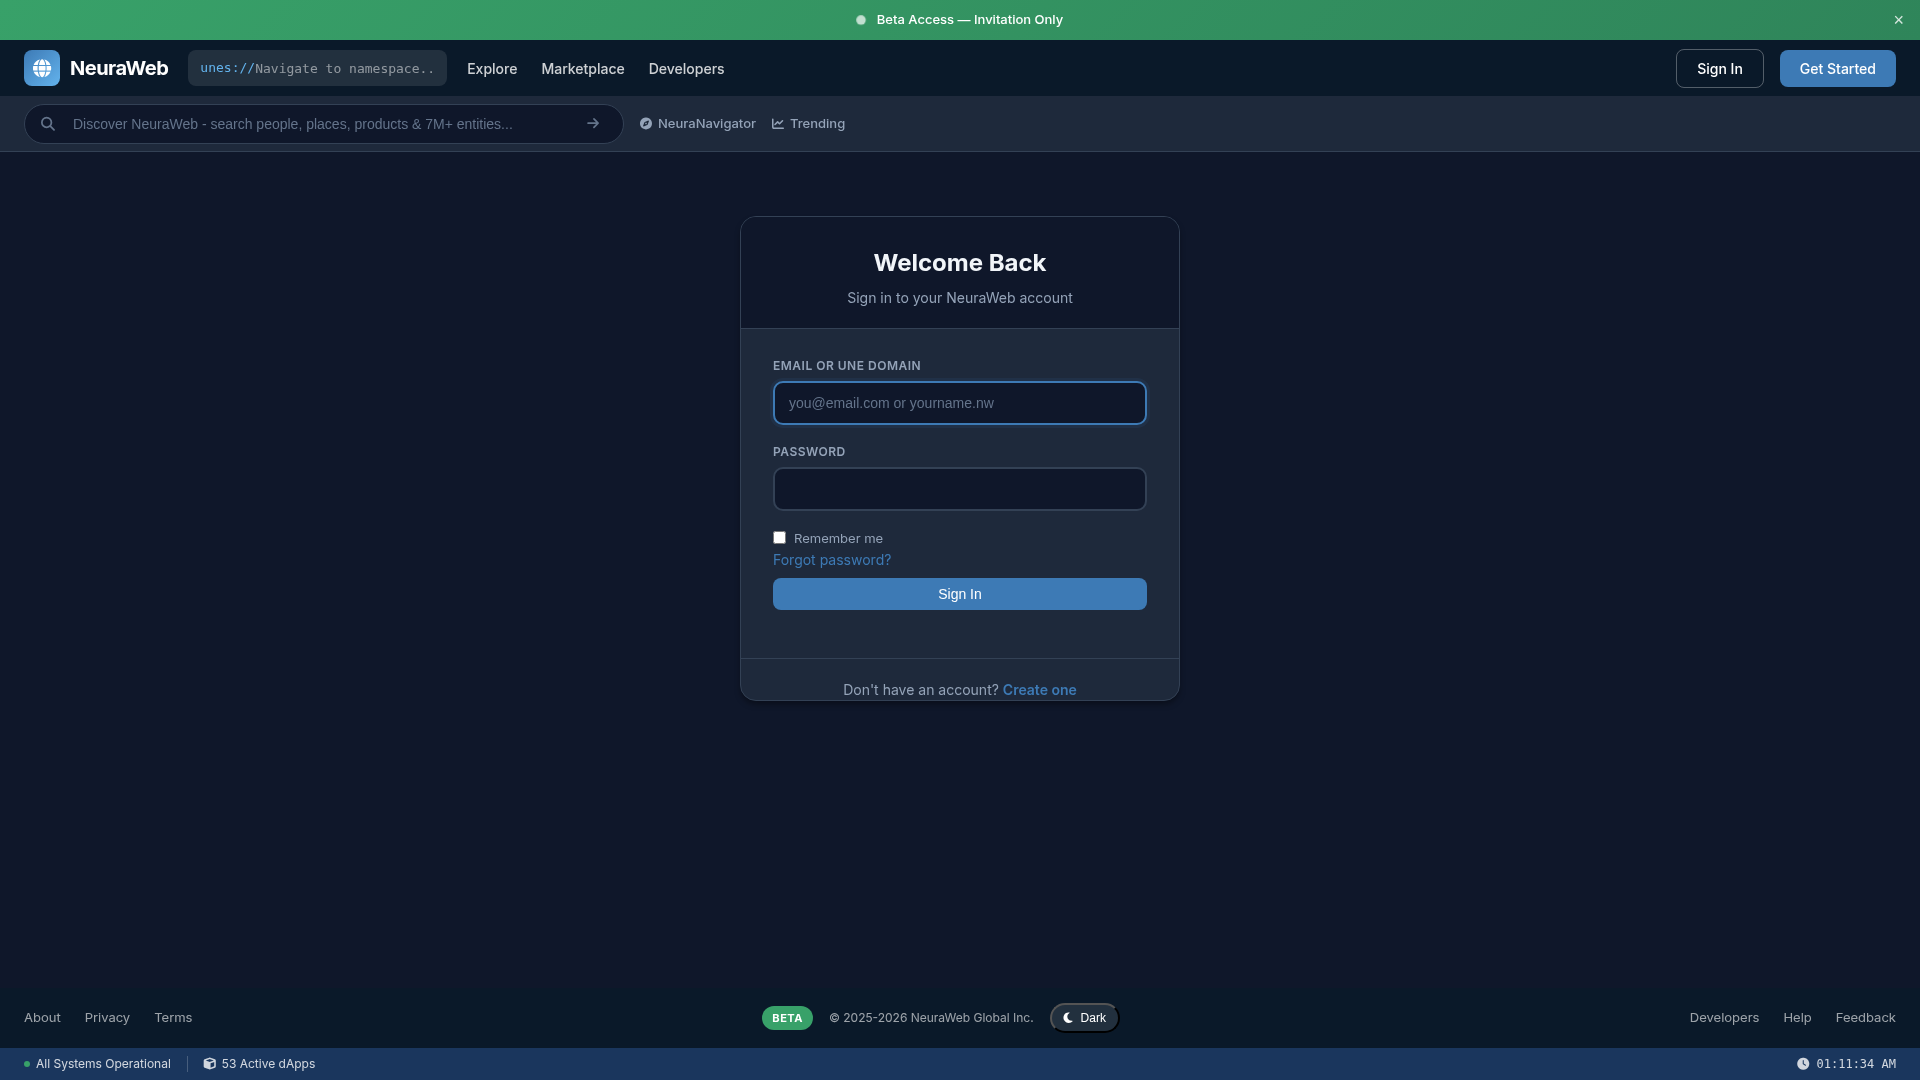Click All Systems Operational status
This screenshot has height=1080, width=1920.
tap(97, 1064)
